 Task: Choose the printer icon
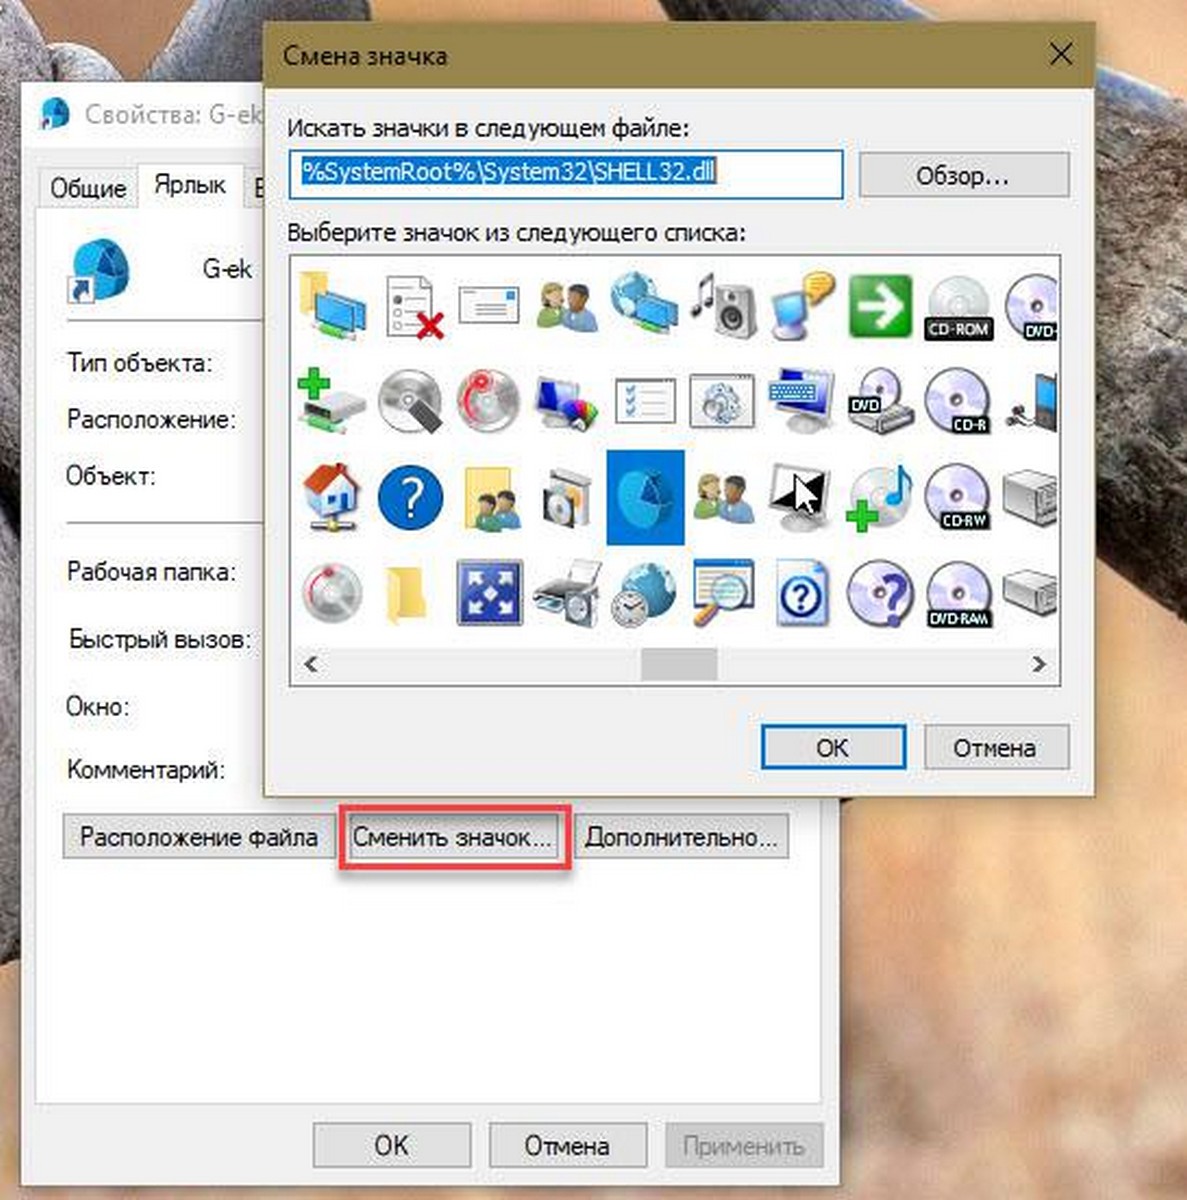pyautogui.click(x=567, y=594)
